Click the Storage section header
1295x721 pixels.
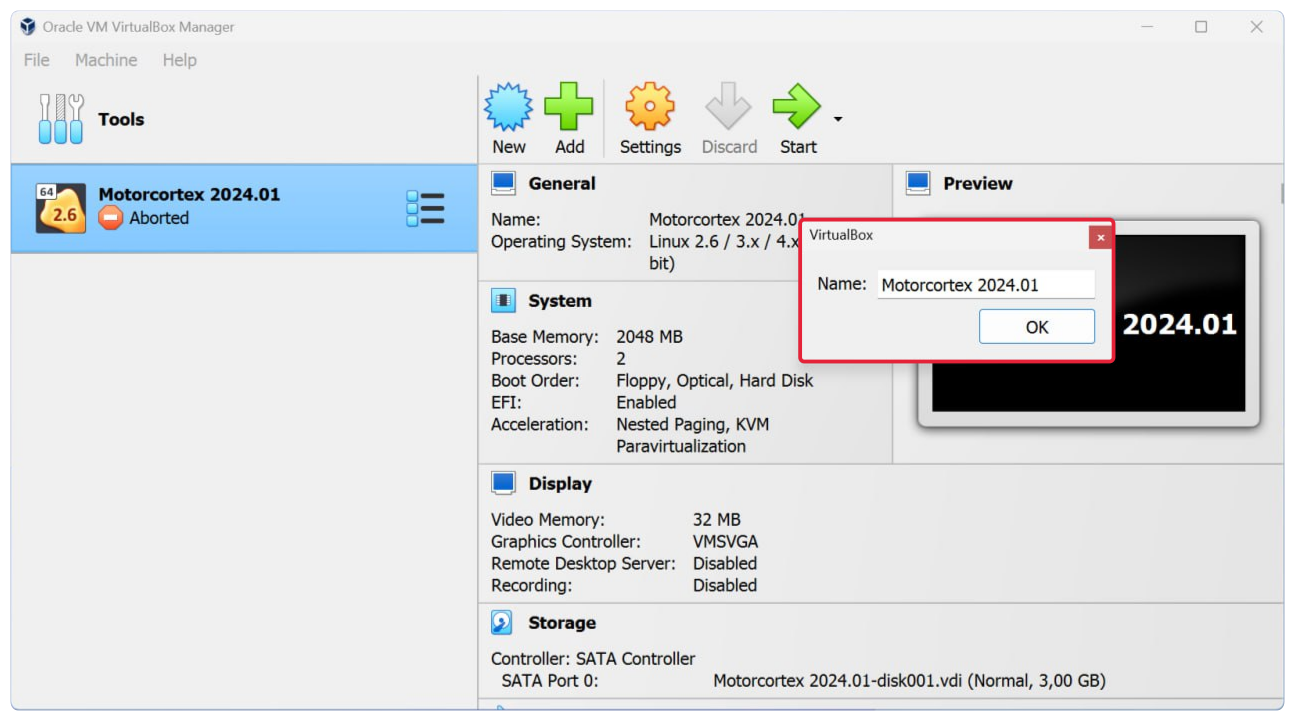[562, 623]
